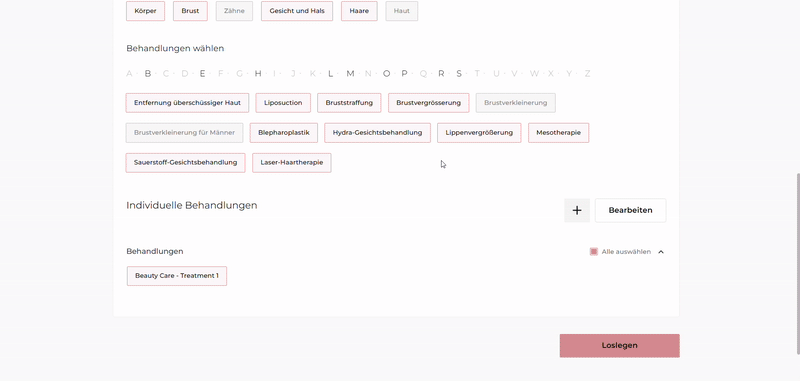Select the Haare category chip

point(359,11)
